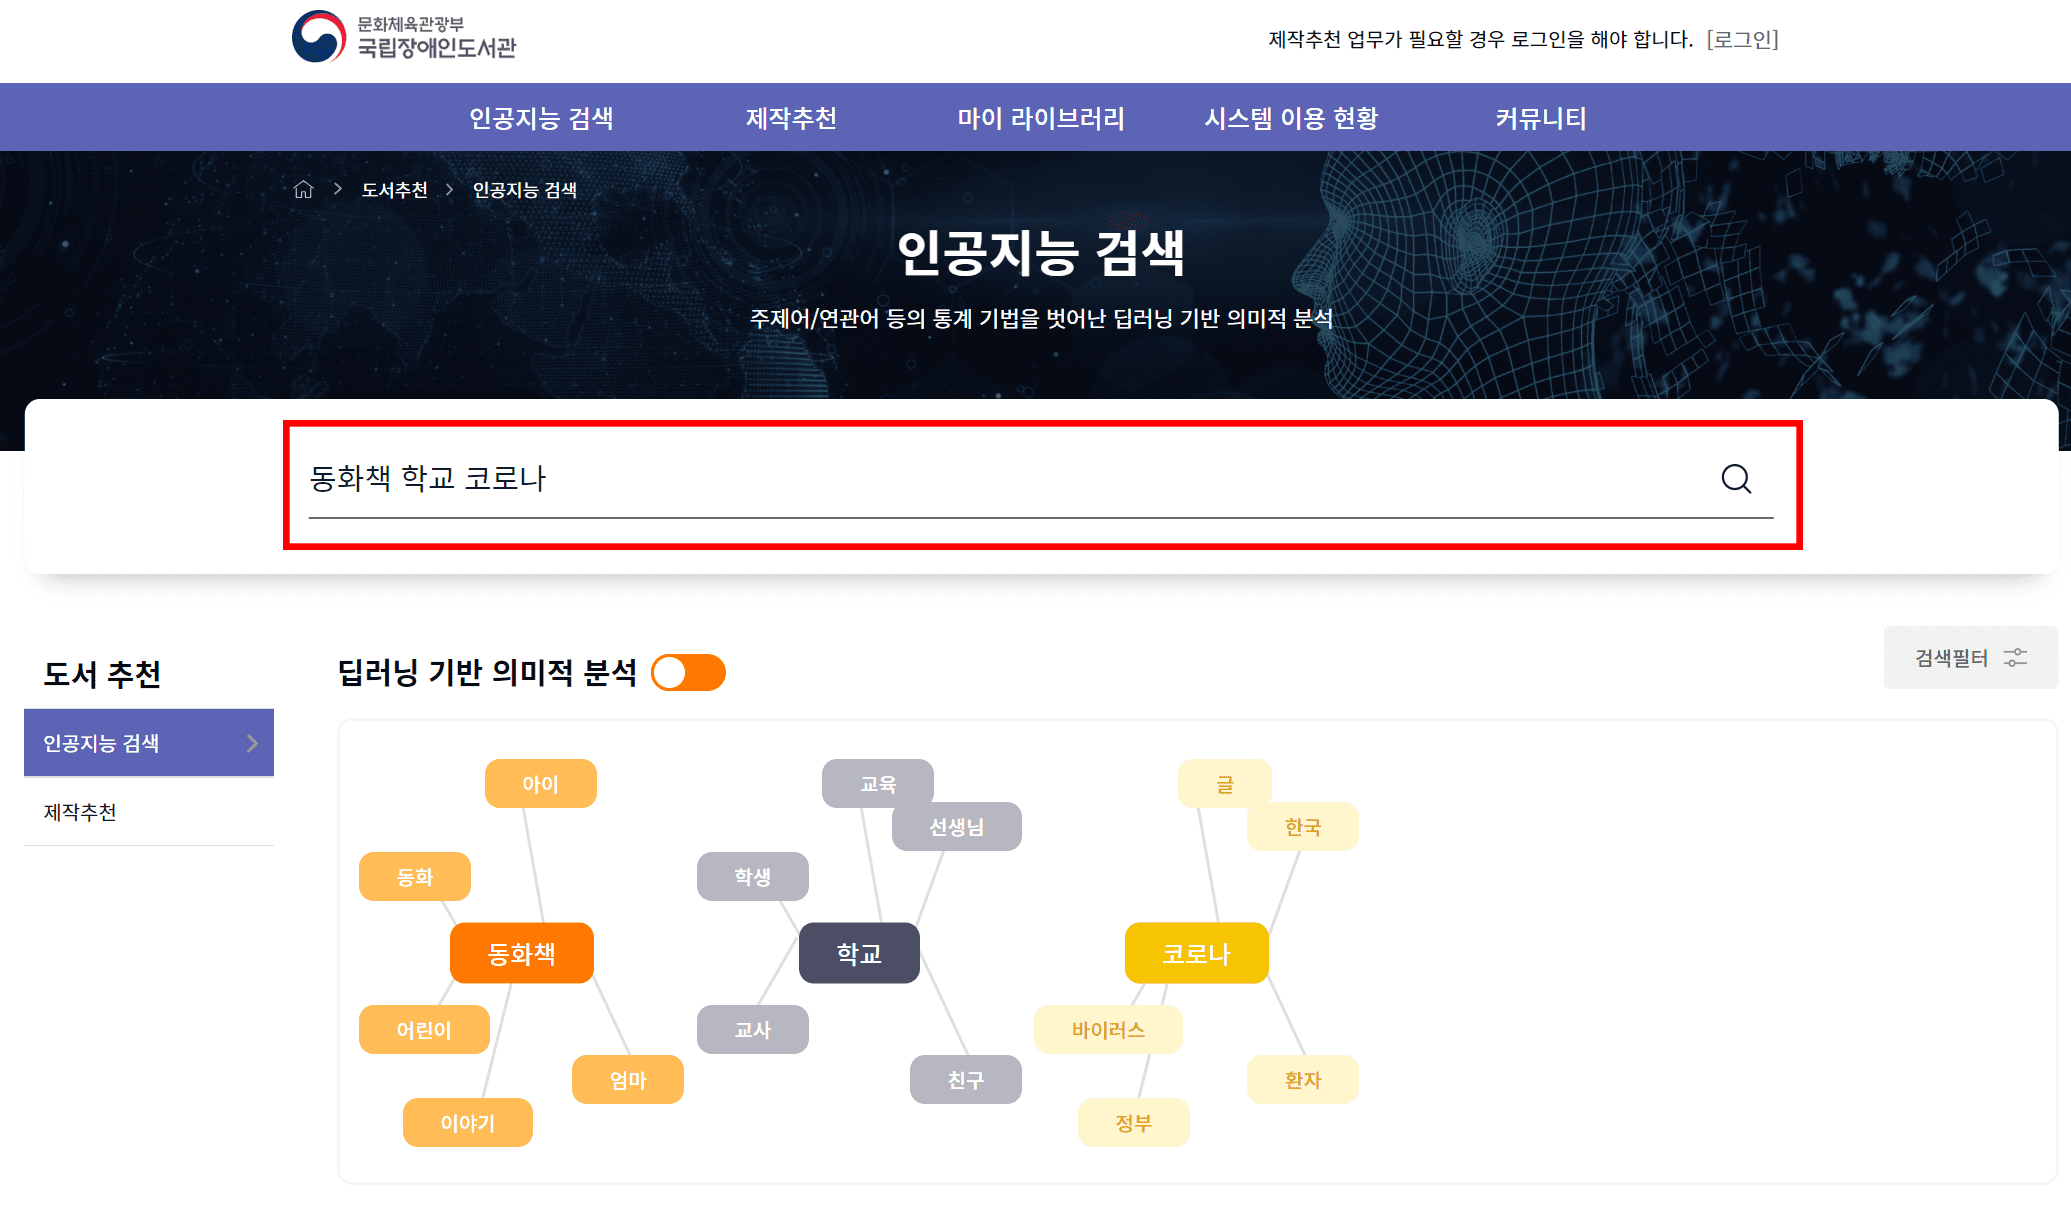Click the orange 동화책 keyword node
The height and width of the screenshot is (1210, 2071).
click(522, 953)
